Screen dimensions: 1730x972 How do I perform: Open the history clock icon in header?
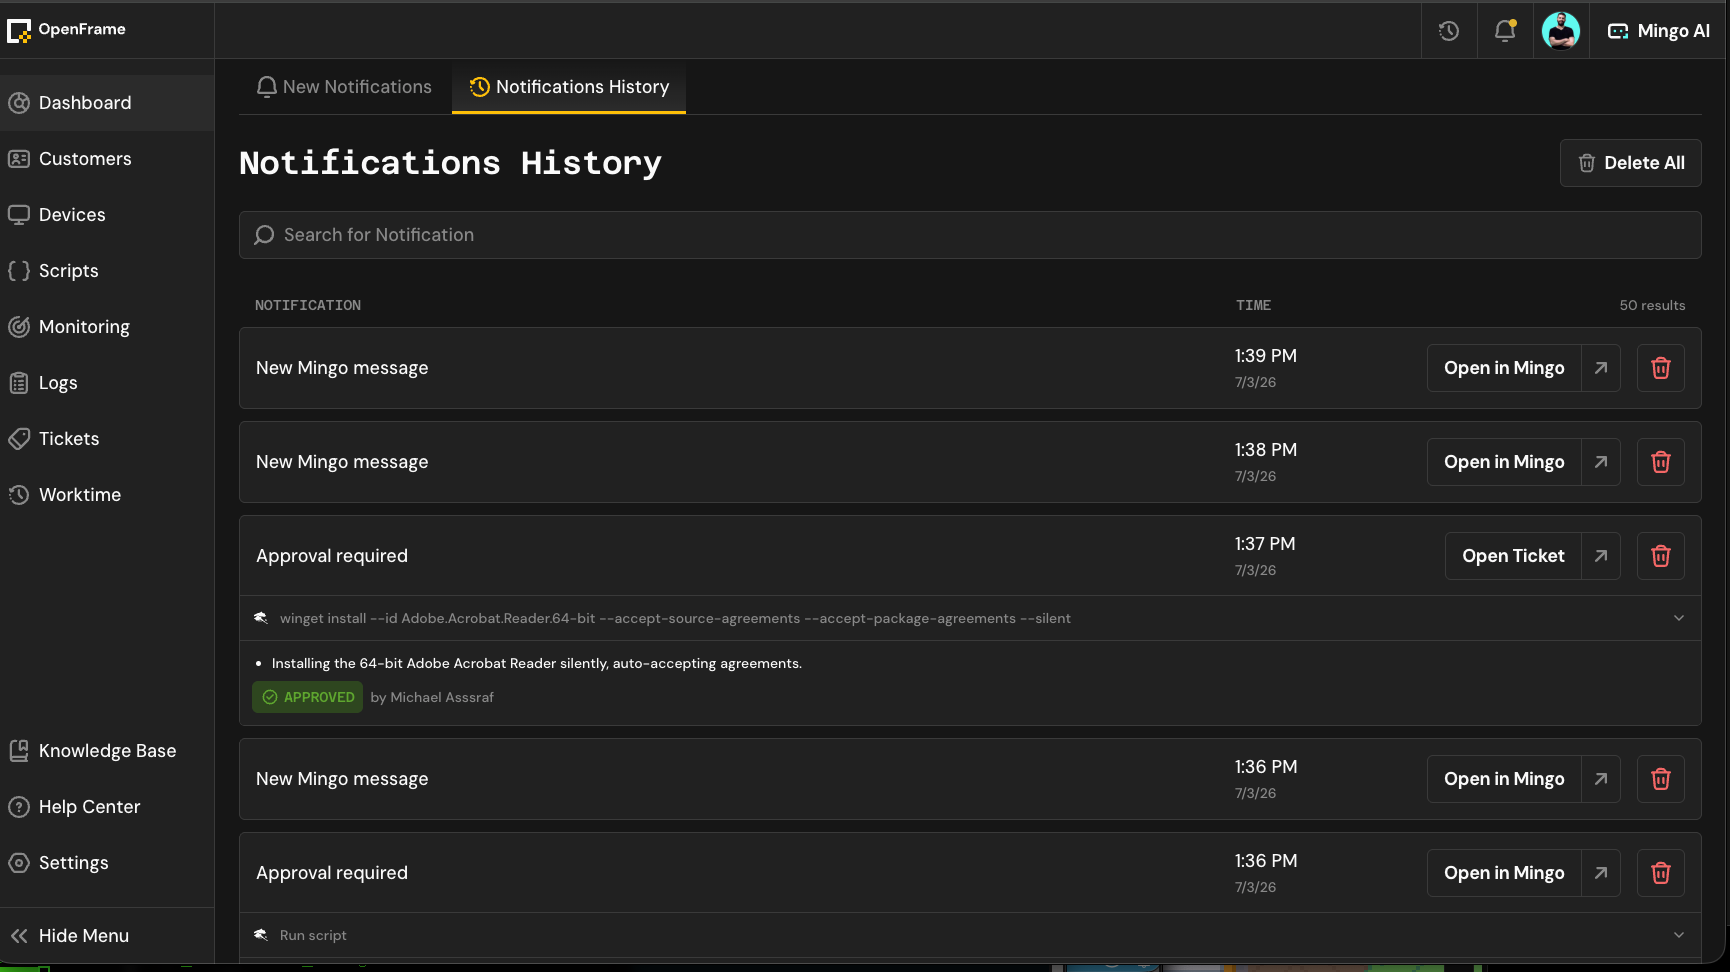pyautogui.click(x=1449, y=31)
